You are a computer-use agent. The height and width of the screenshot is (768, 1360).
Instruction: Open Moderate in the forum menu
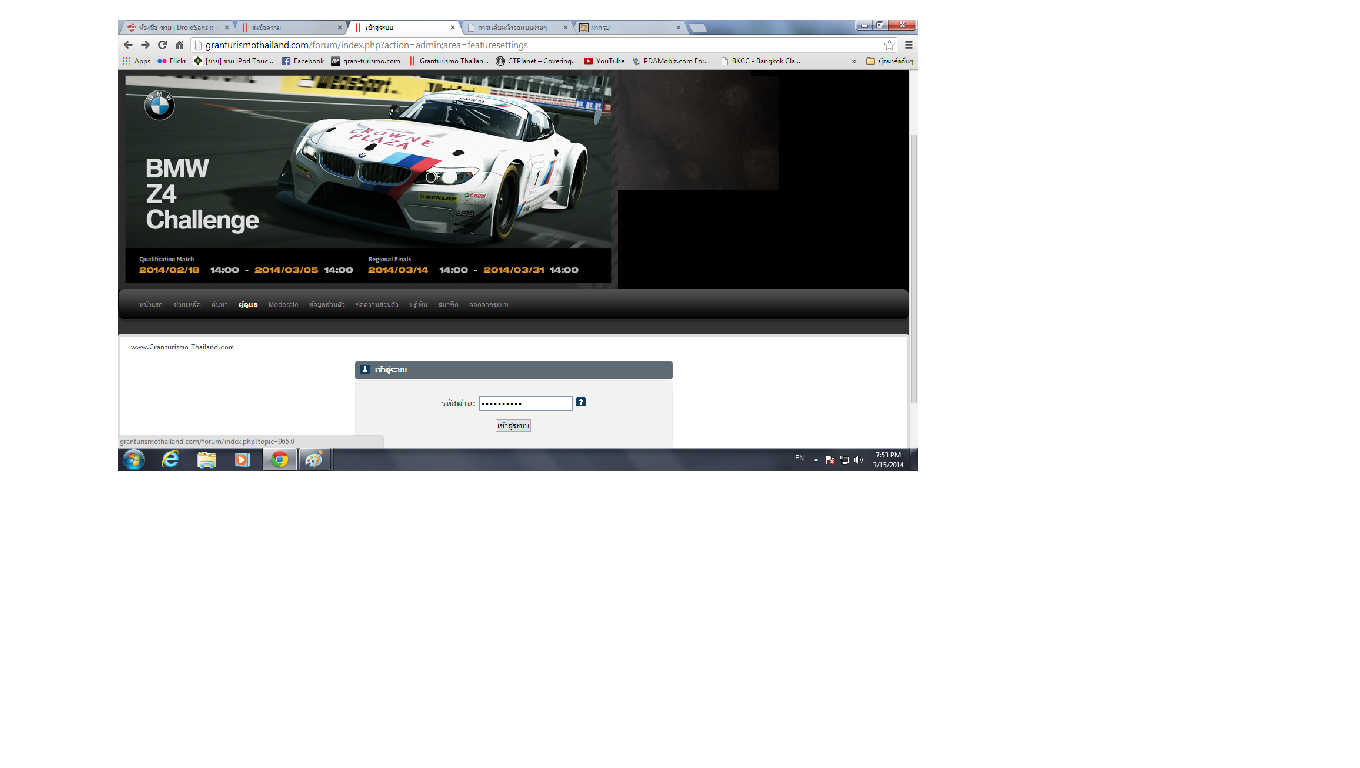283,304
